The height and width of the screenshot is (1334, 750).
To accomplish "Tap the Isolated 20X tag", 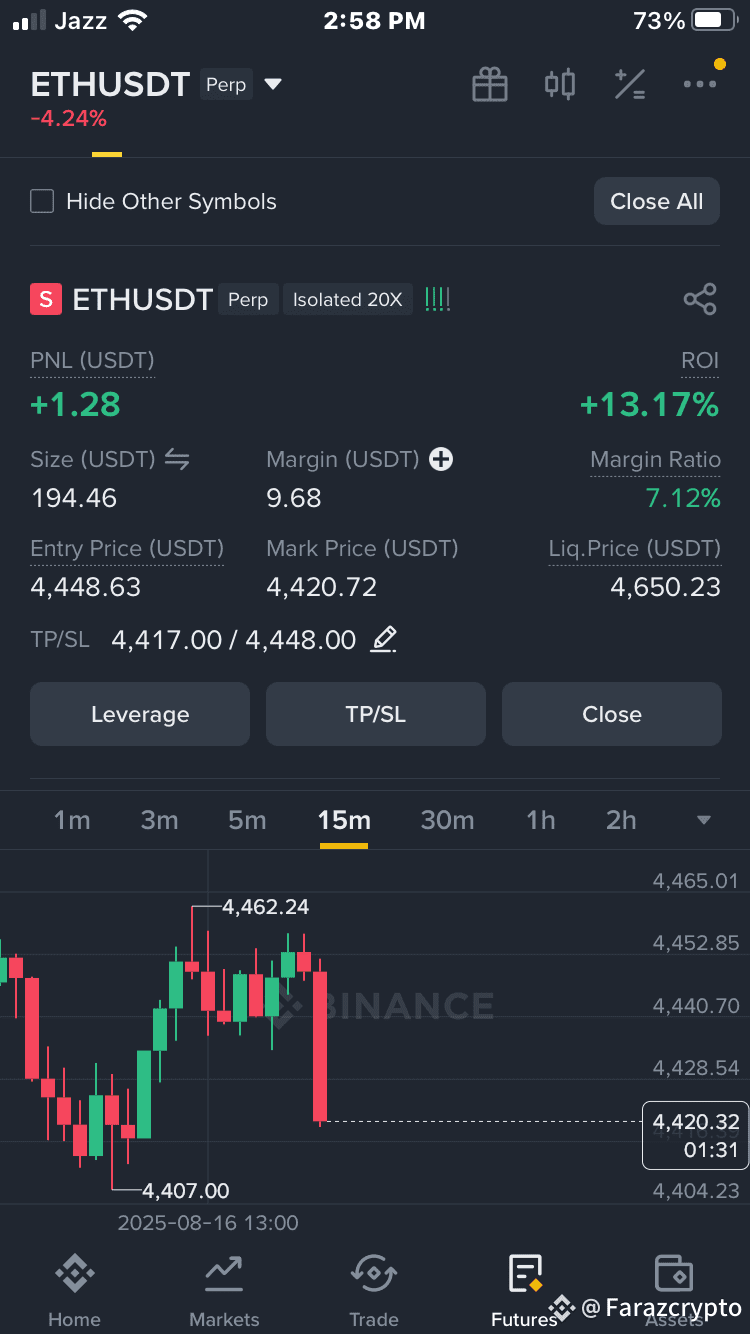I will [x=347, y=299].
